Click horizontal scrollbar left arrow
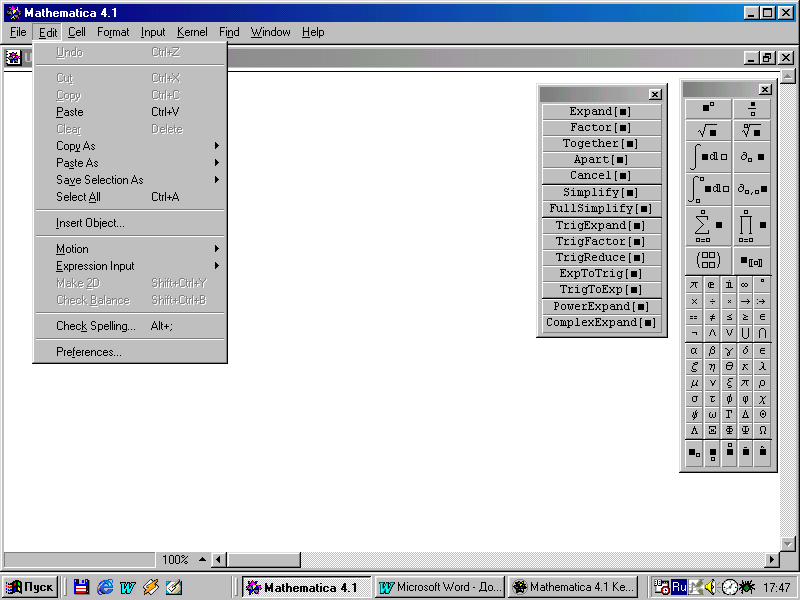 [x=219, y=560]
